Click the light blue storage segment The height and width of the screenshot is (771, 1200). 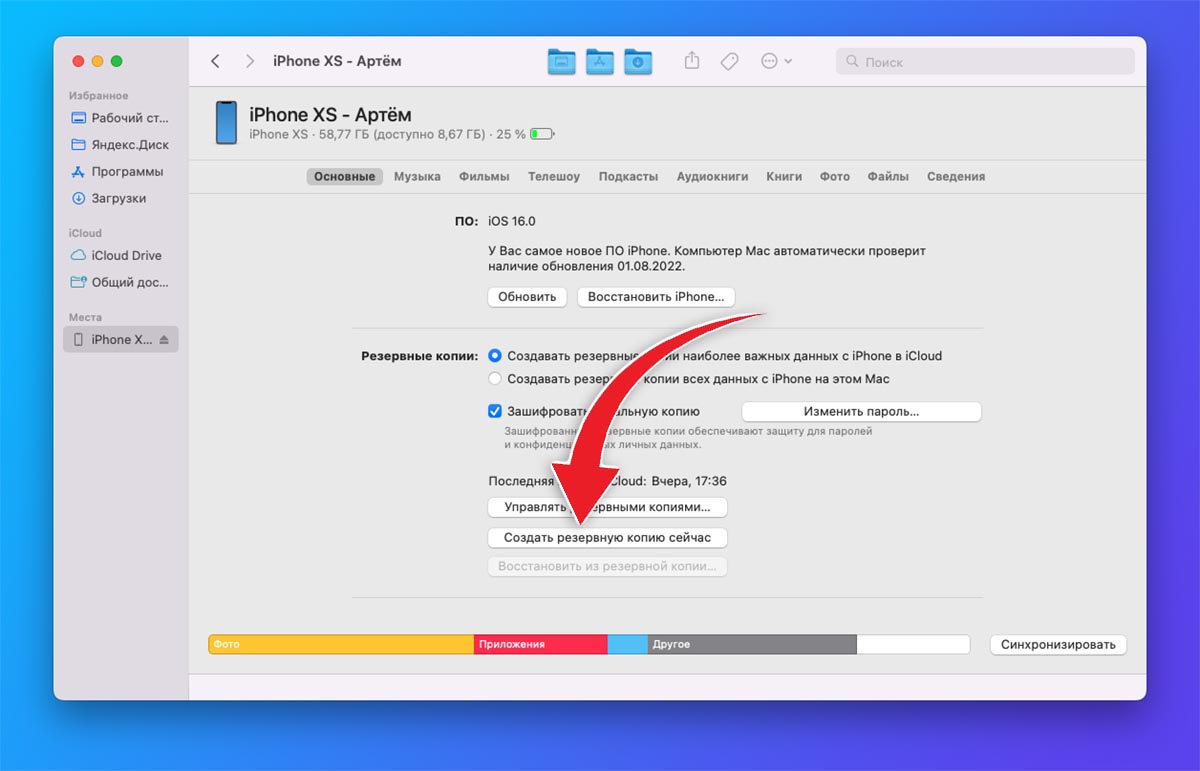click(628, 645)
